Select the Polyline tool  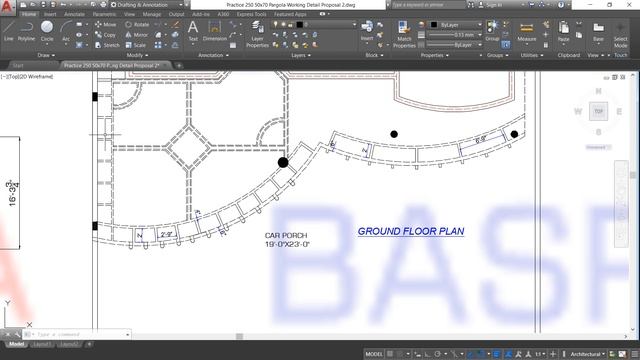coord(26,31)
